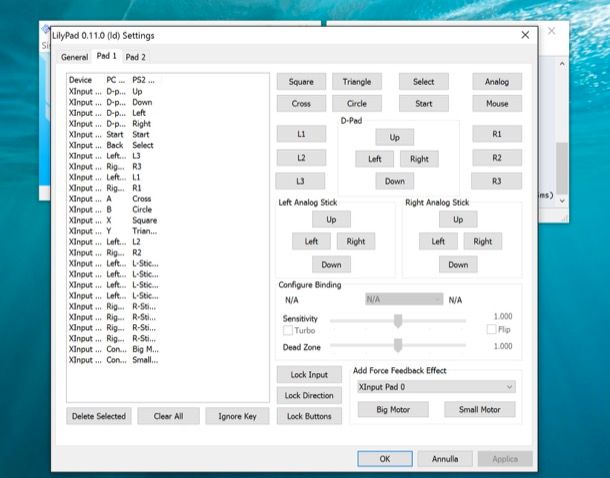Cancel with the Annulla button
610x478 pixels.
445,459
